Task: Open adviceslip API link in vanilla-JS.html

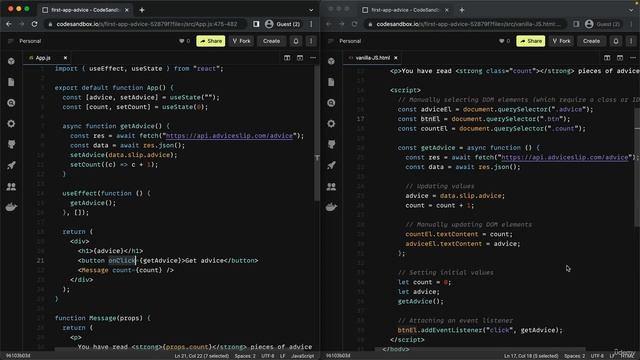Action: point(565,157)
